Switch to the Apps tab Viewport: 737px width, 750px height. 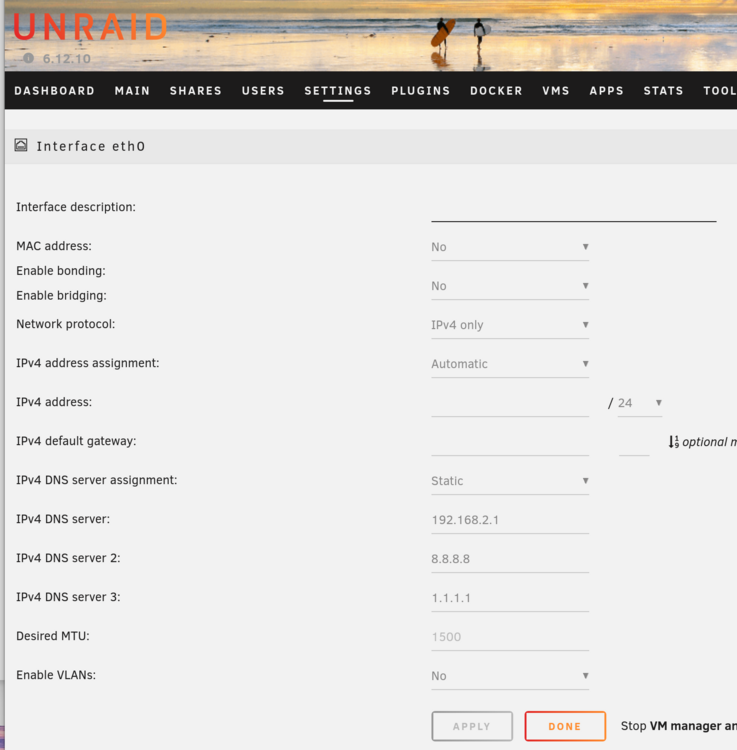point(606,91)
